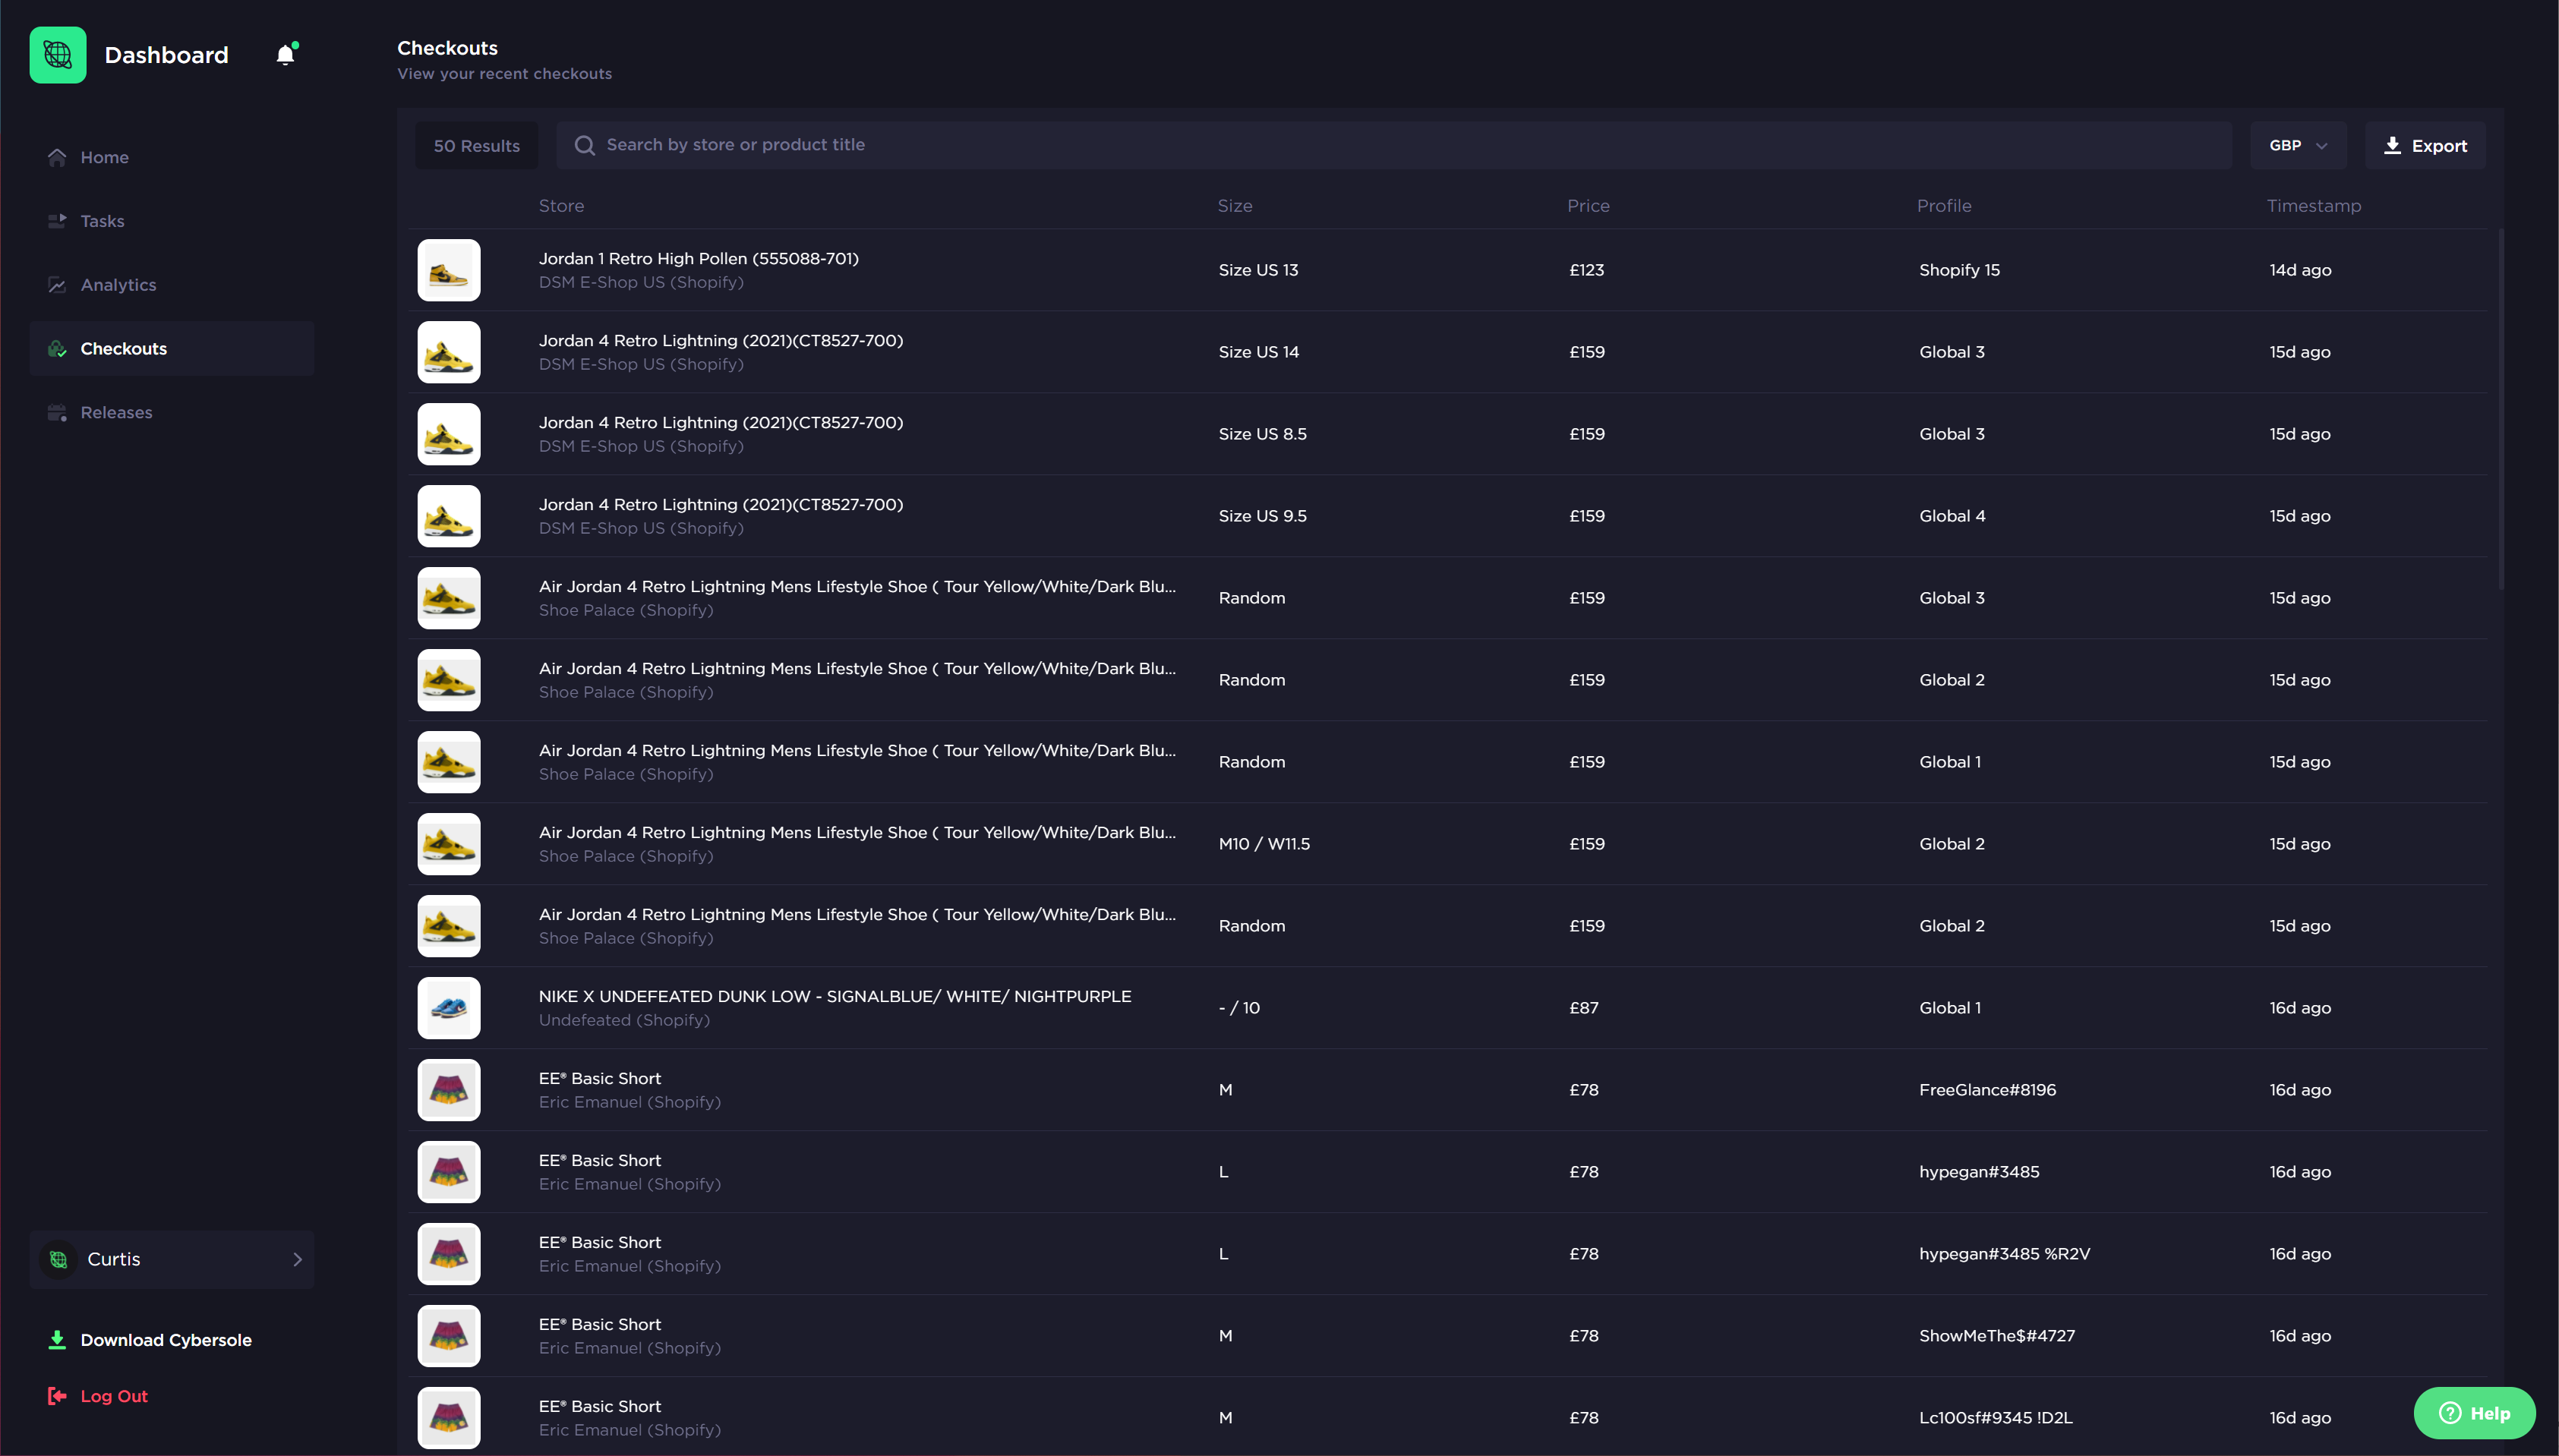Click hypegan#3485 %R2V profile cell
2559x1456 pixels.
click(x=2004, y=1254)
